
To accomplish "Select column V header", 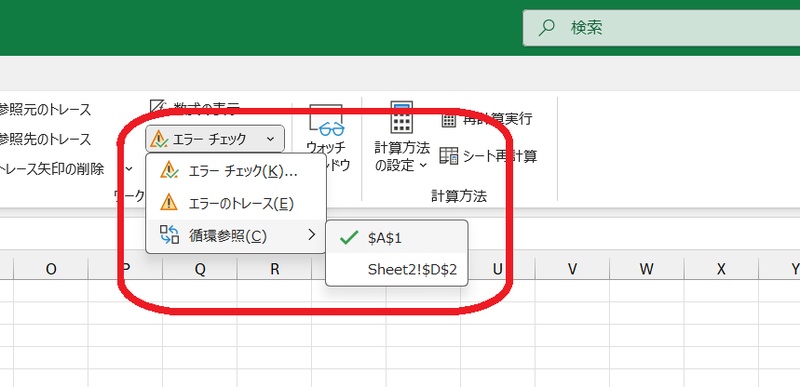I will click(572, 269).
